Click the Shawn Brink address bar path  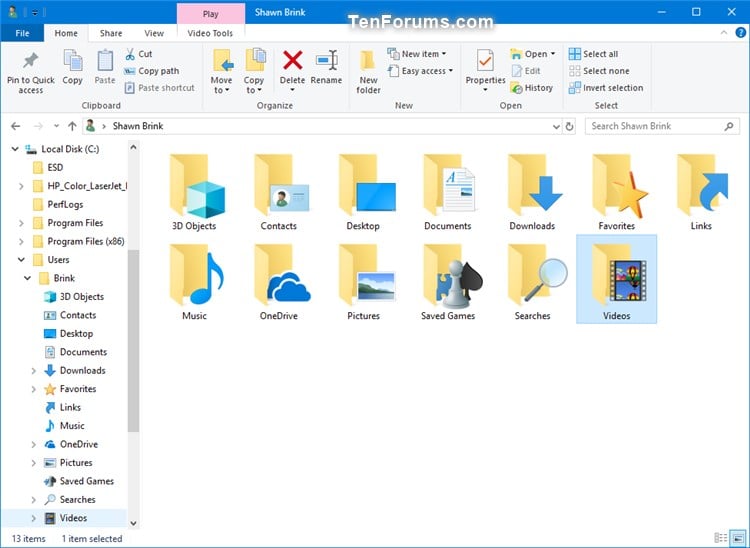pos(138,126)
